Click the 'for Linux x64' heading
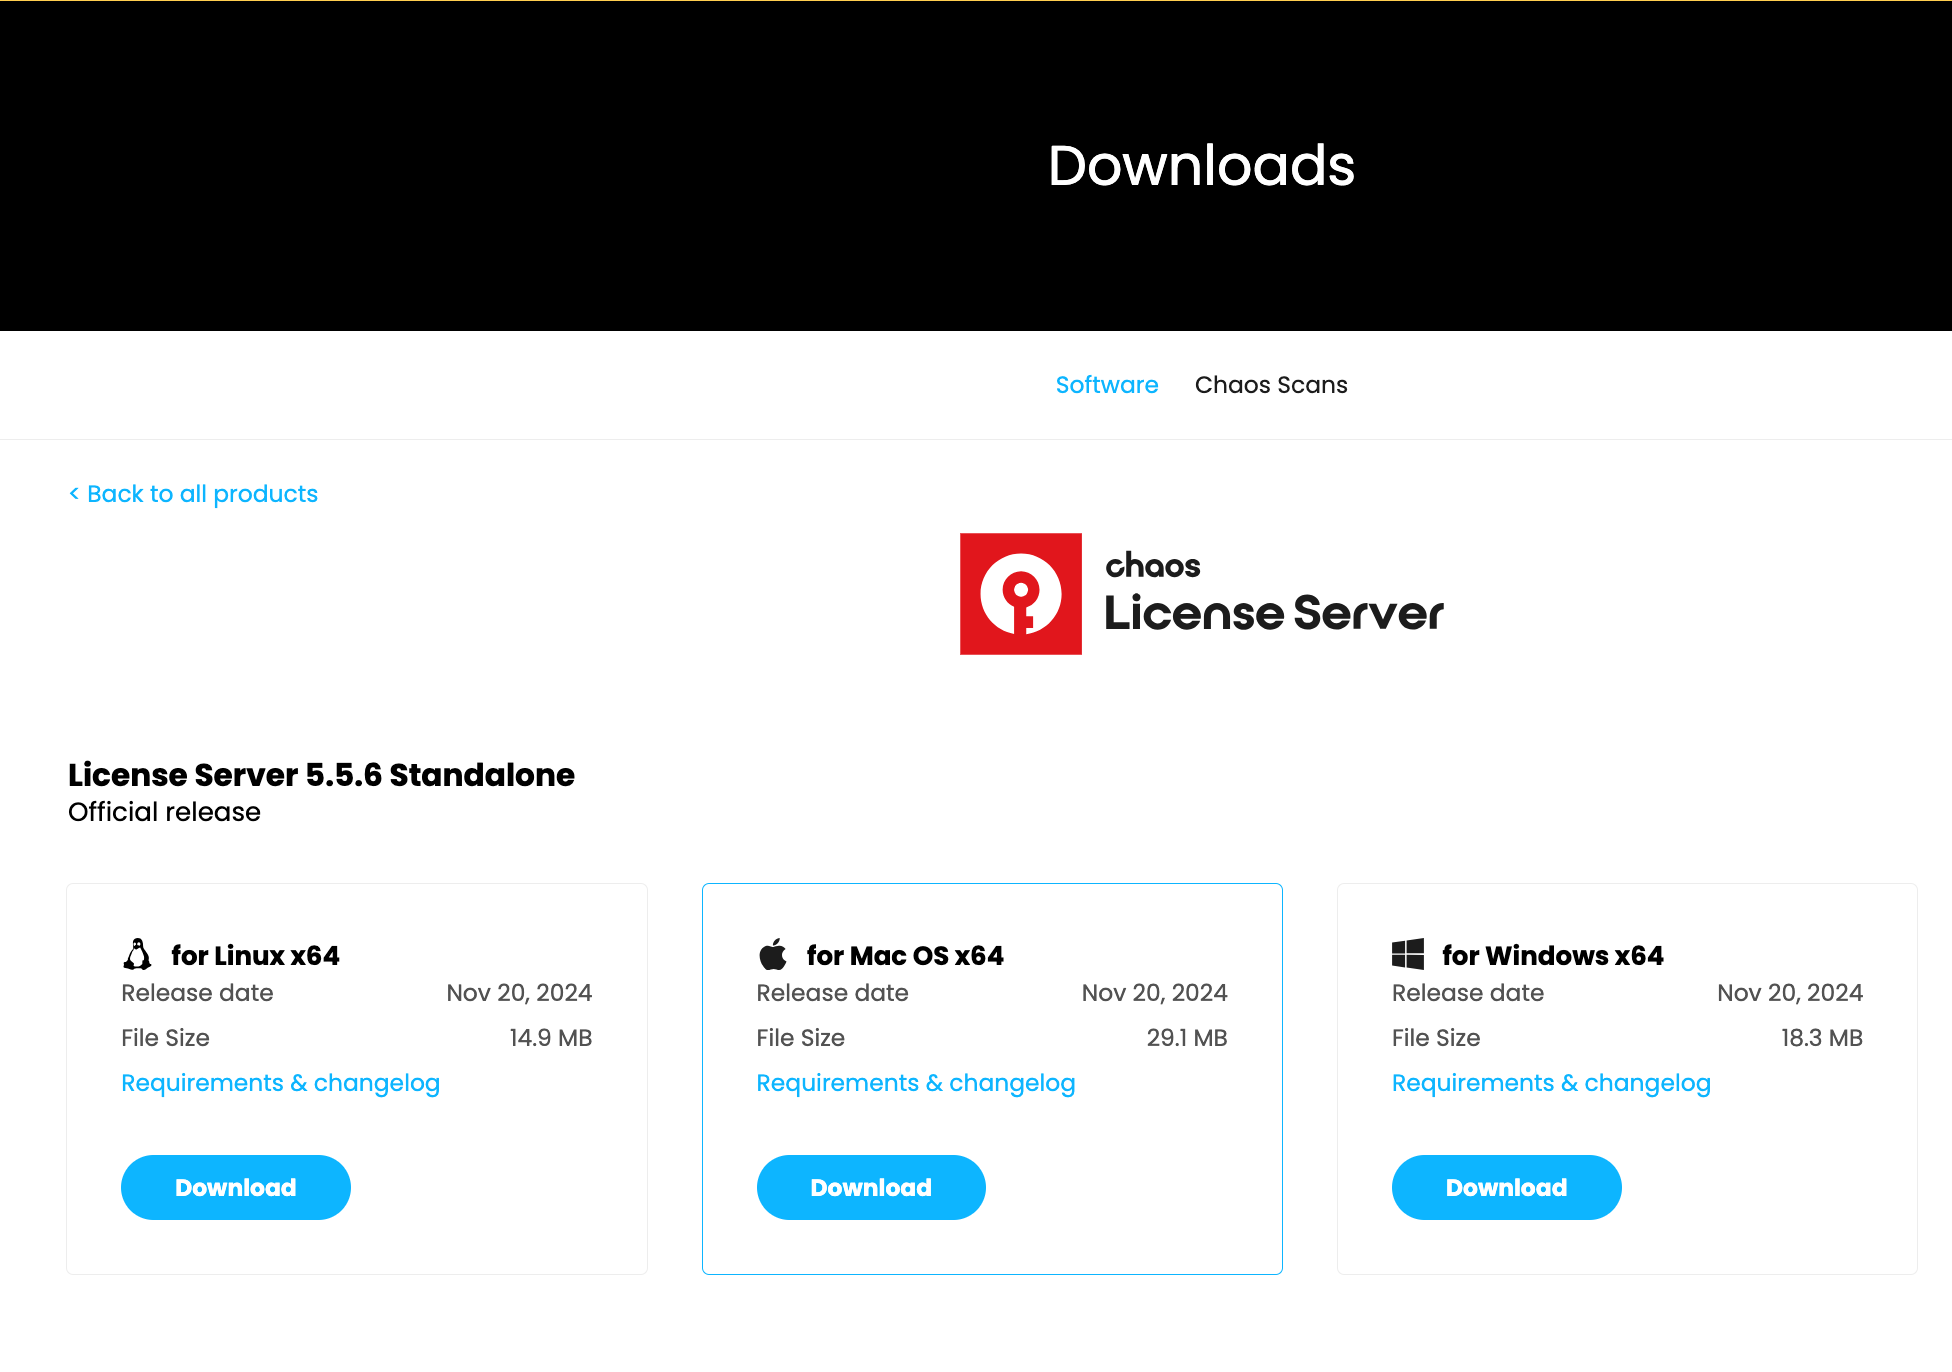The width and height of the screenshot is (1952, 1372). (255, 956)
